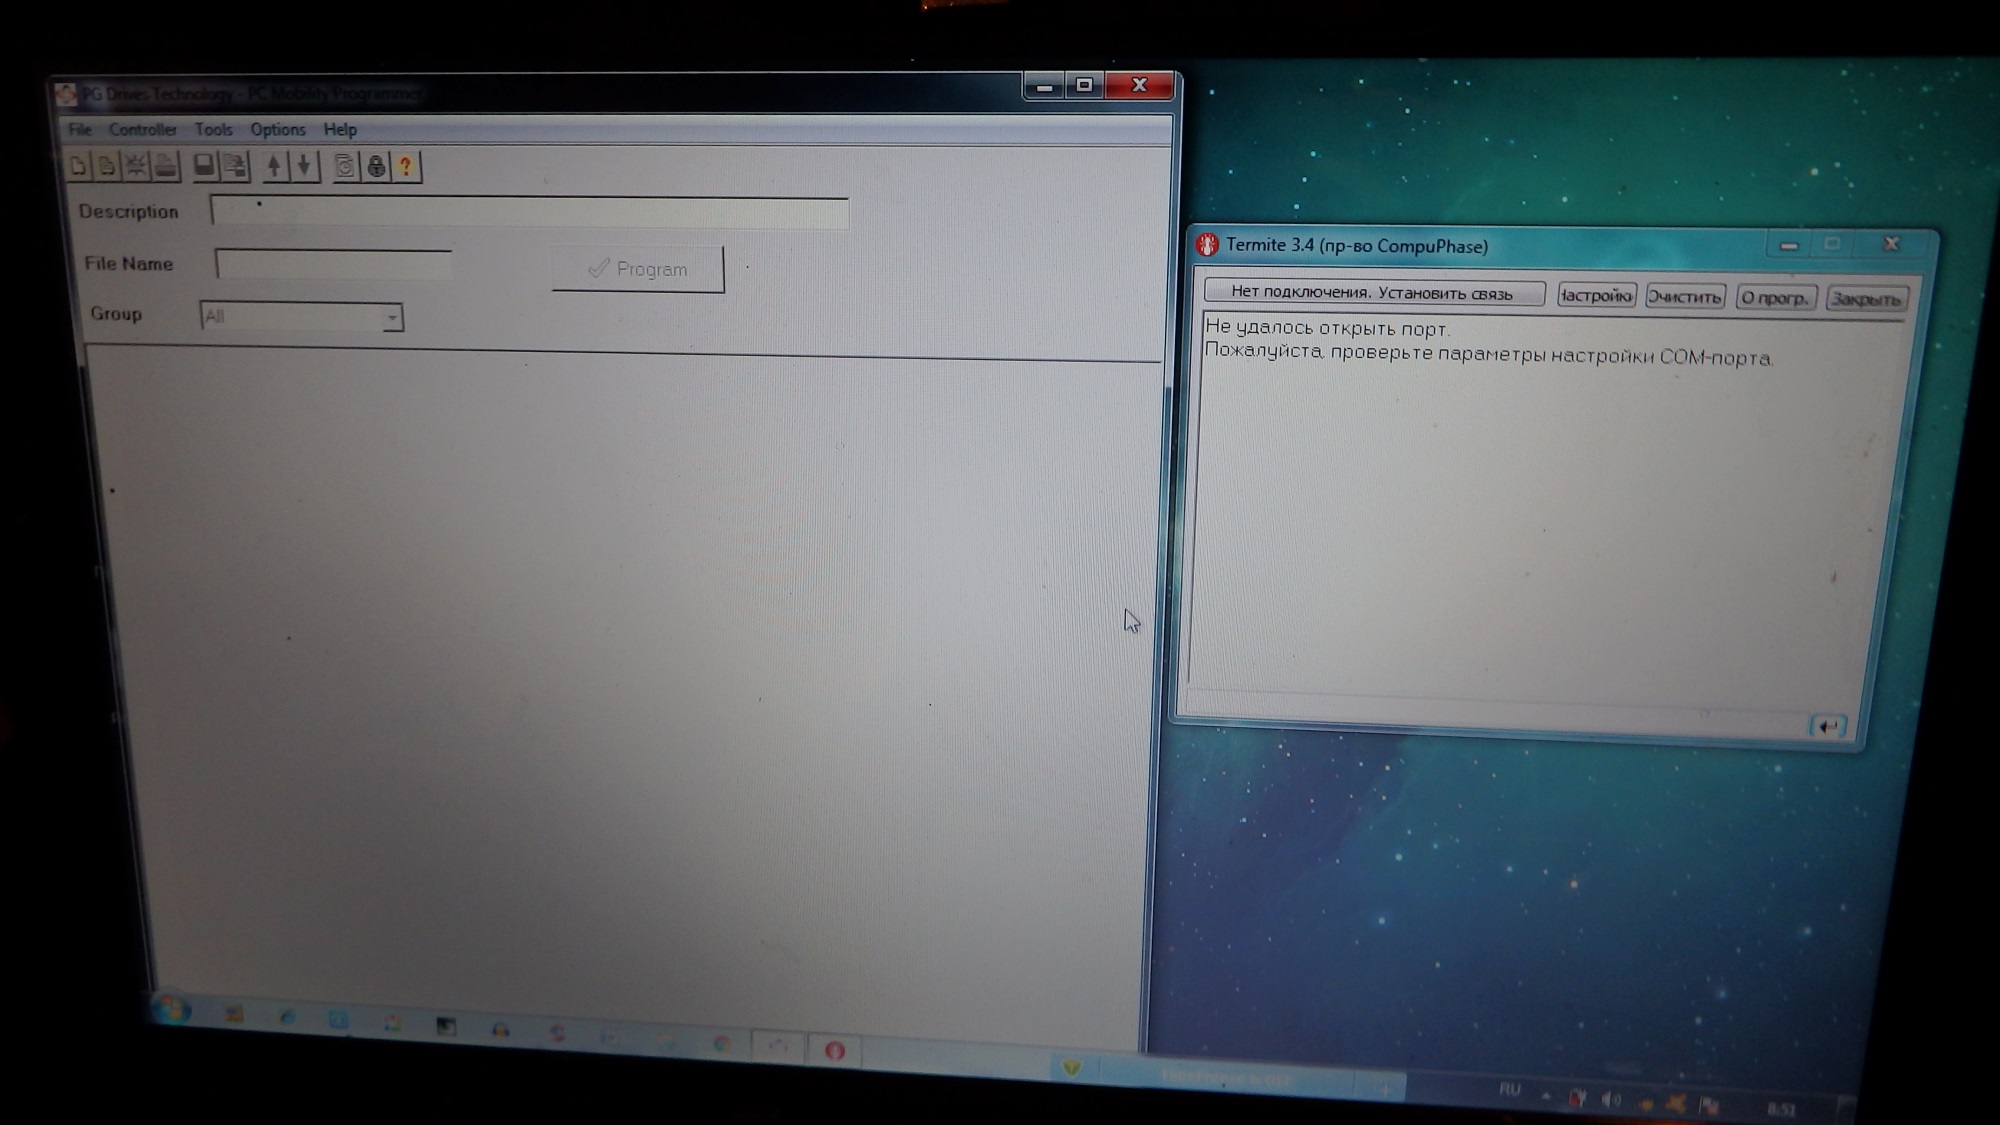
Task: Click the green shield icon on the taskbar
Action: point(1071,1068)
